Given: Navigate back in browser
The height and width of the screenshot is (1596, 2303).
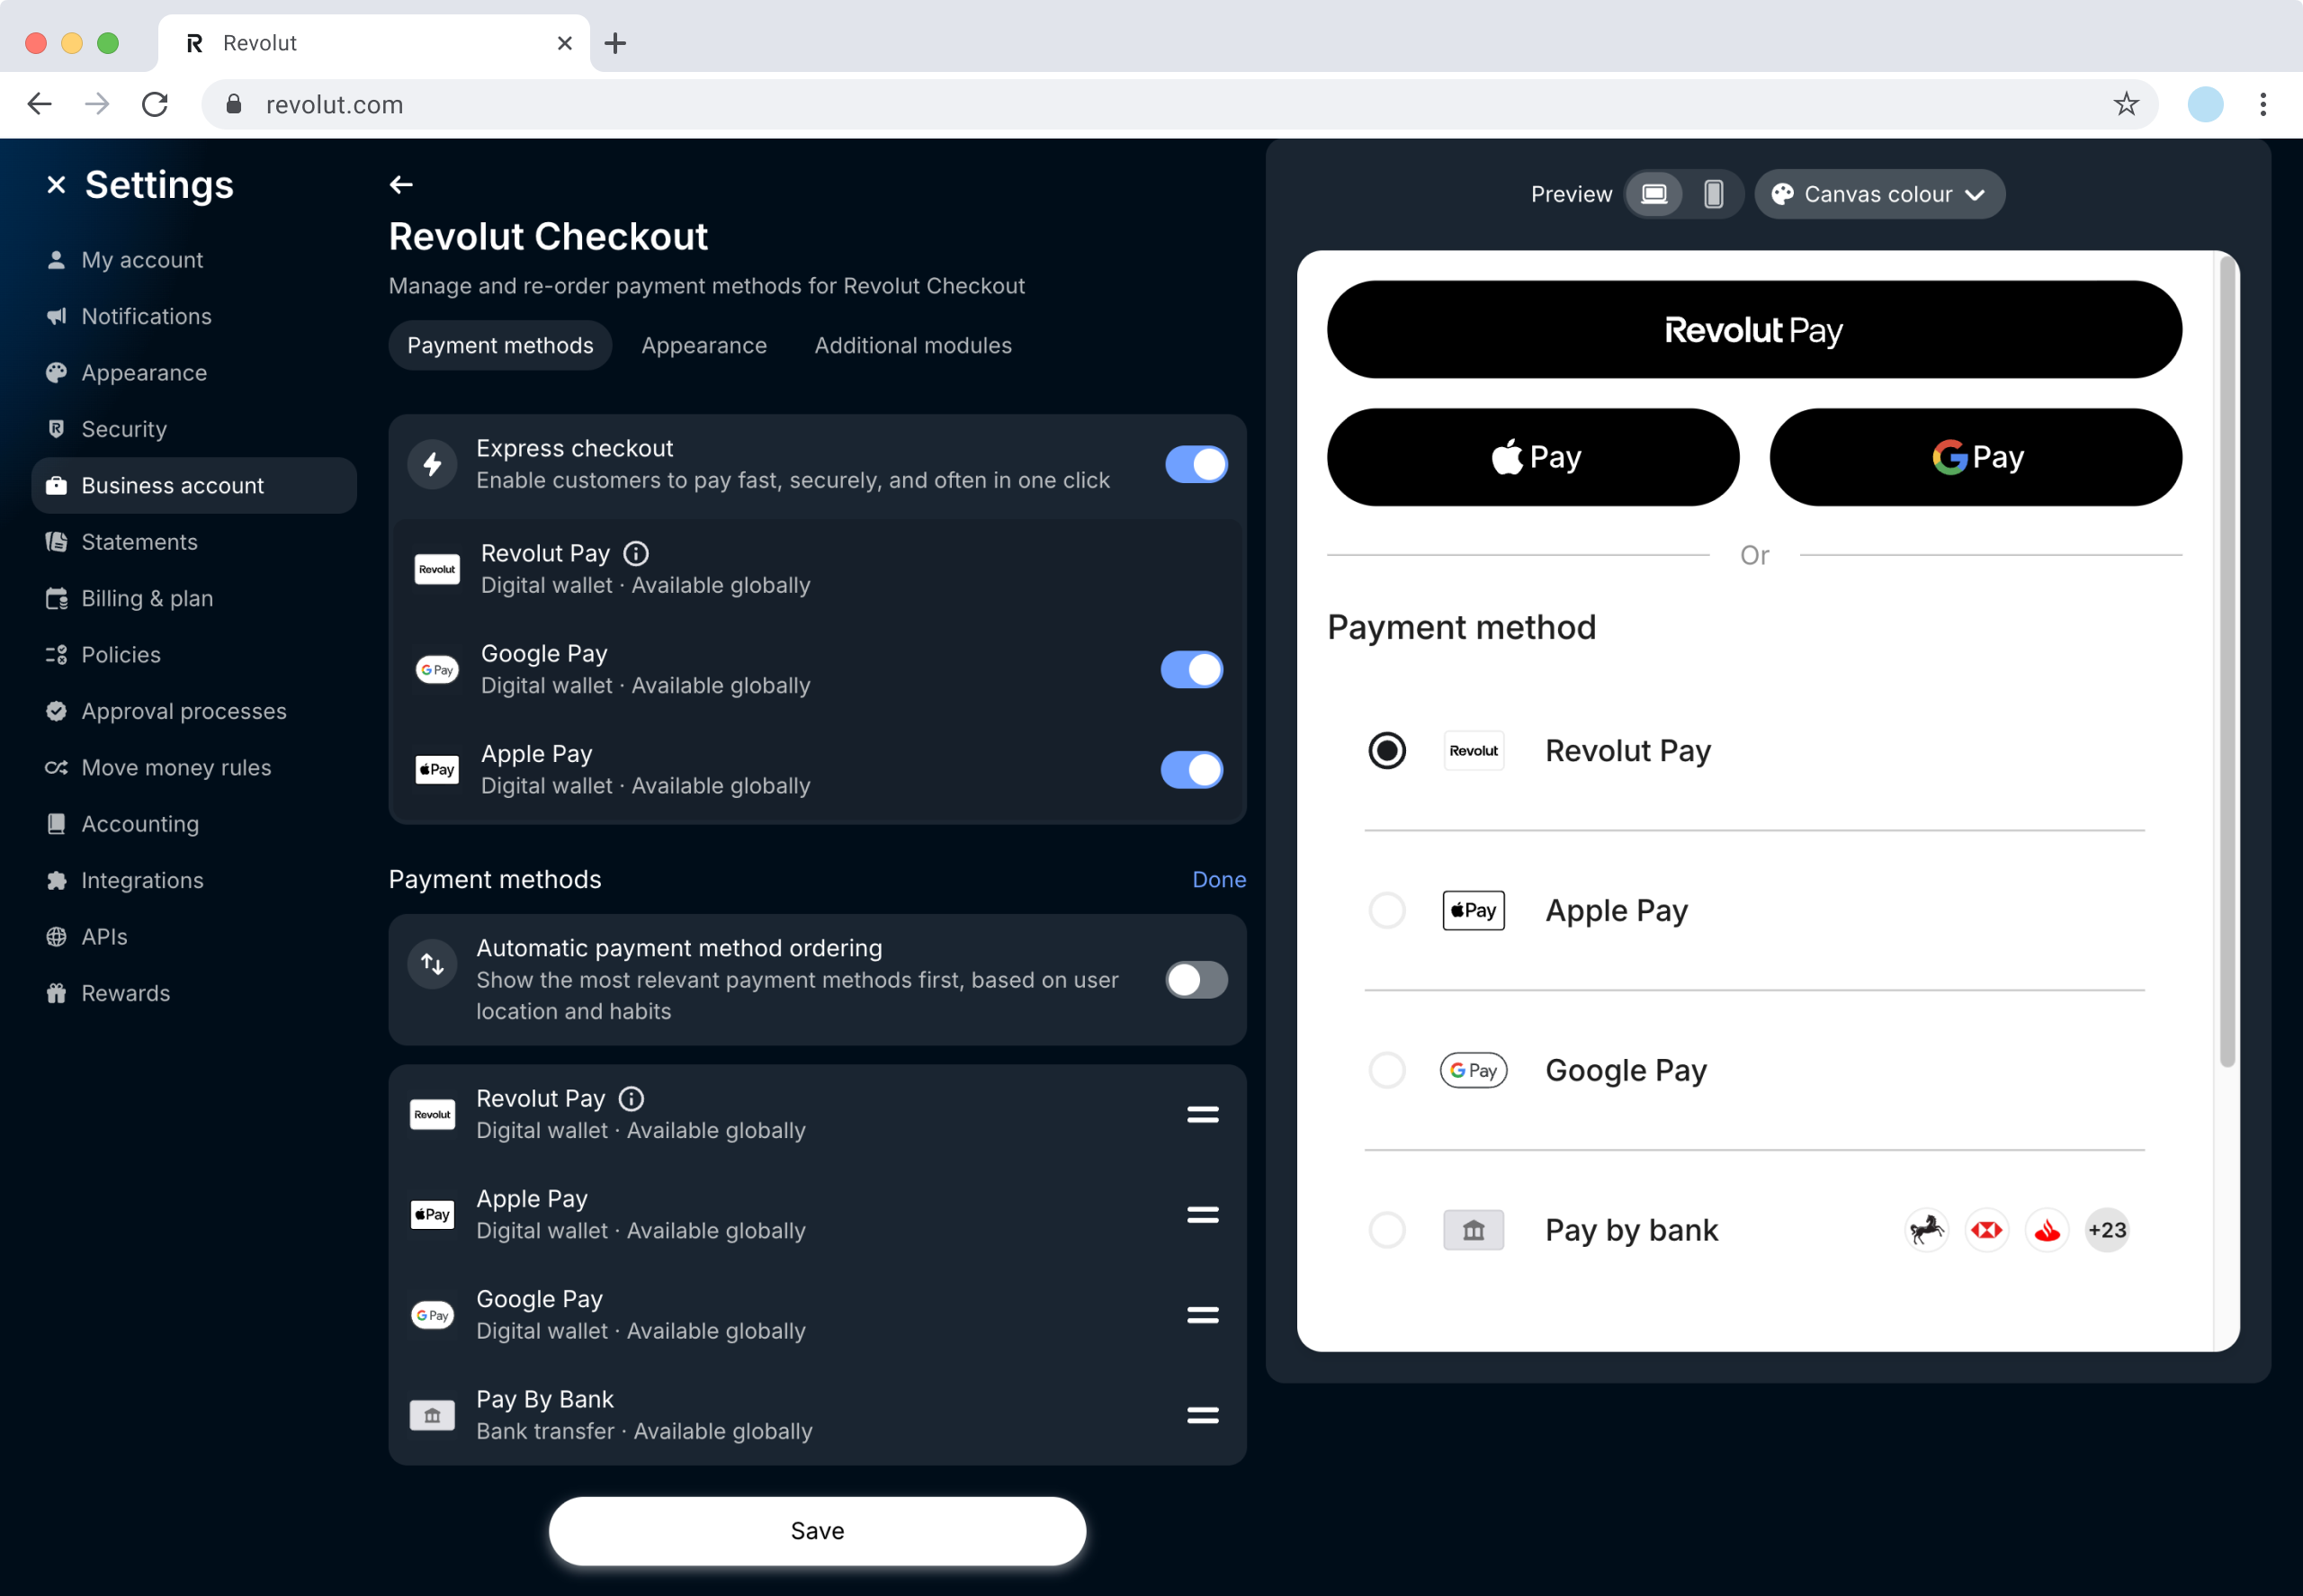Looking at the screenshot, I should click(x=39, y=104).
